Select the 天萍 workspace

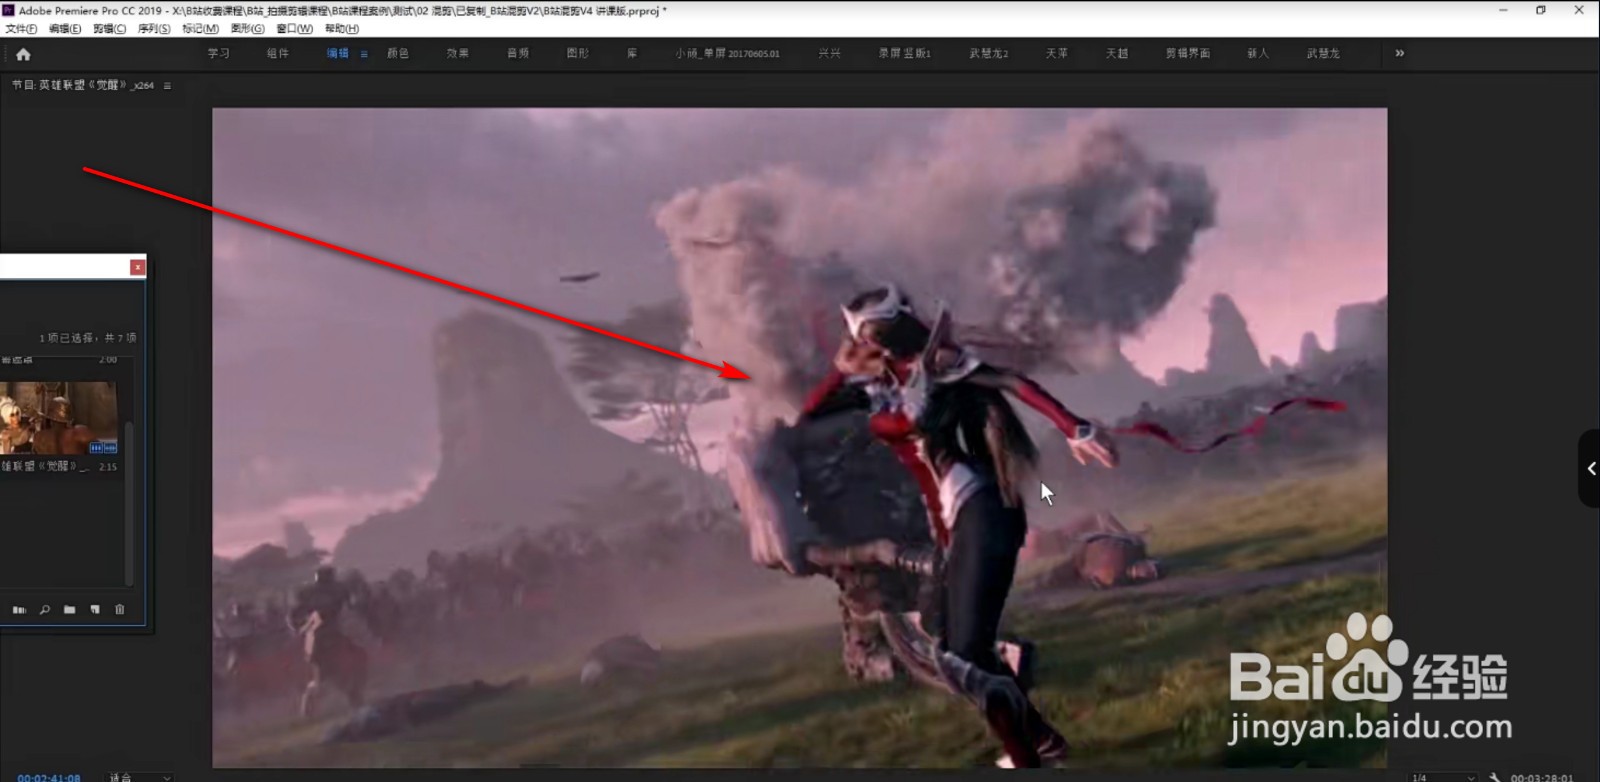click(x=1056, y=54)
